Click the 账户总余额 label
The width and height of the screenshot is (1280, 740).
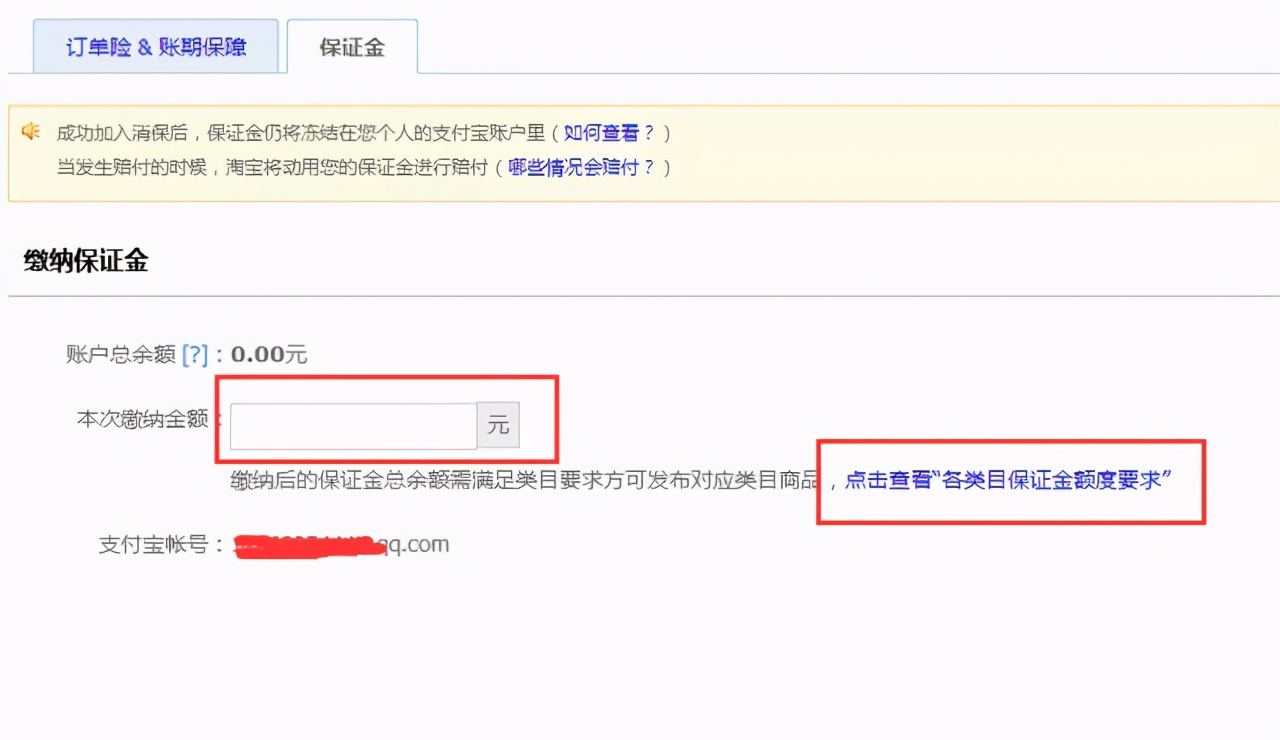click(121, 354)
